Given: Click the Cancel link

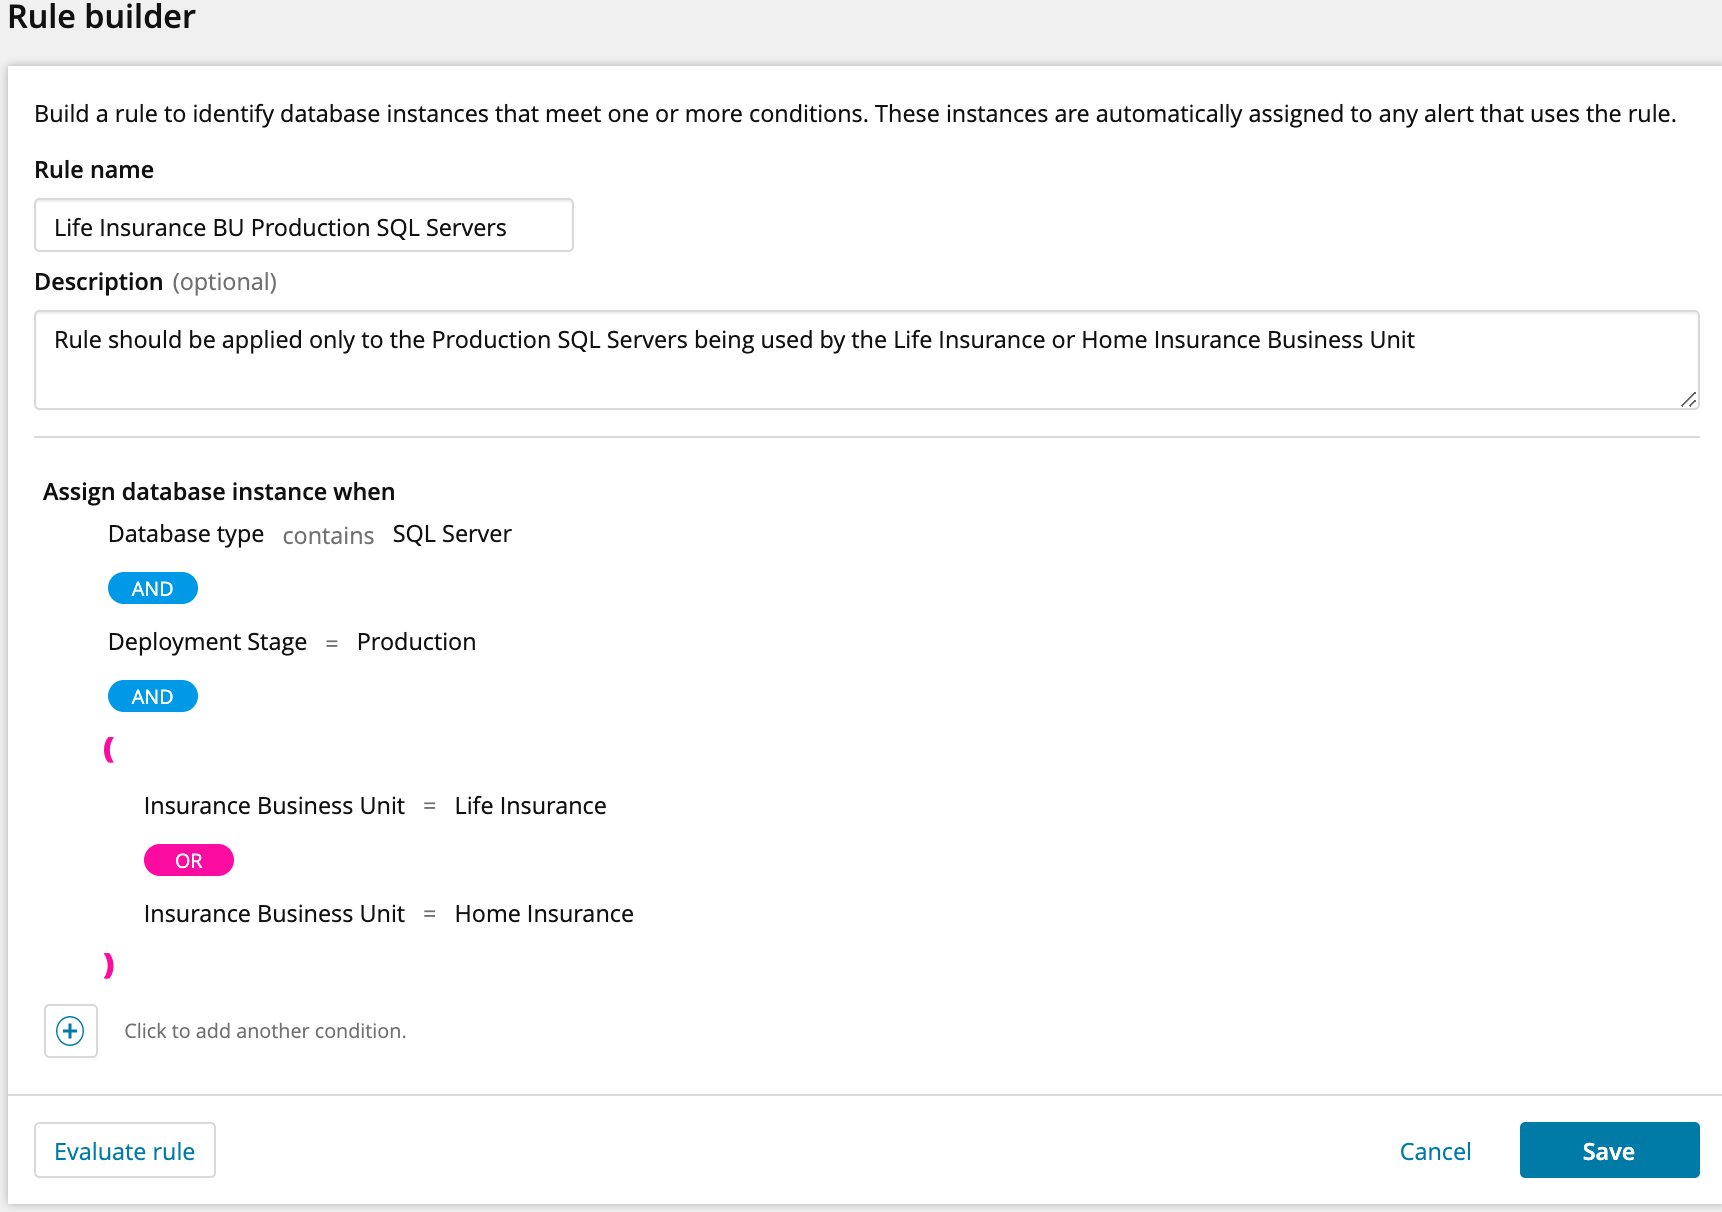Looking at the screenshot, I should pyautogui.click(x=1435, y=1152).
